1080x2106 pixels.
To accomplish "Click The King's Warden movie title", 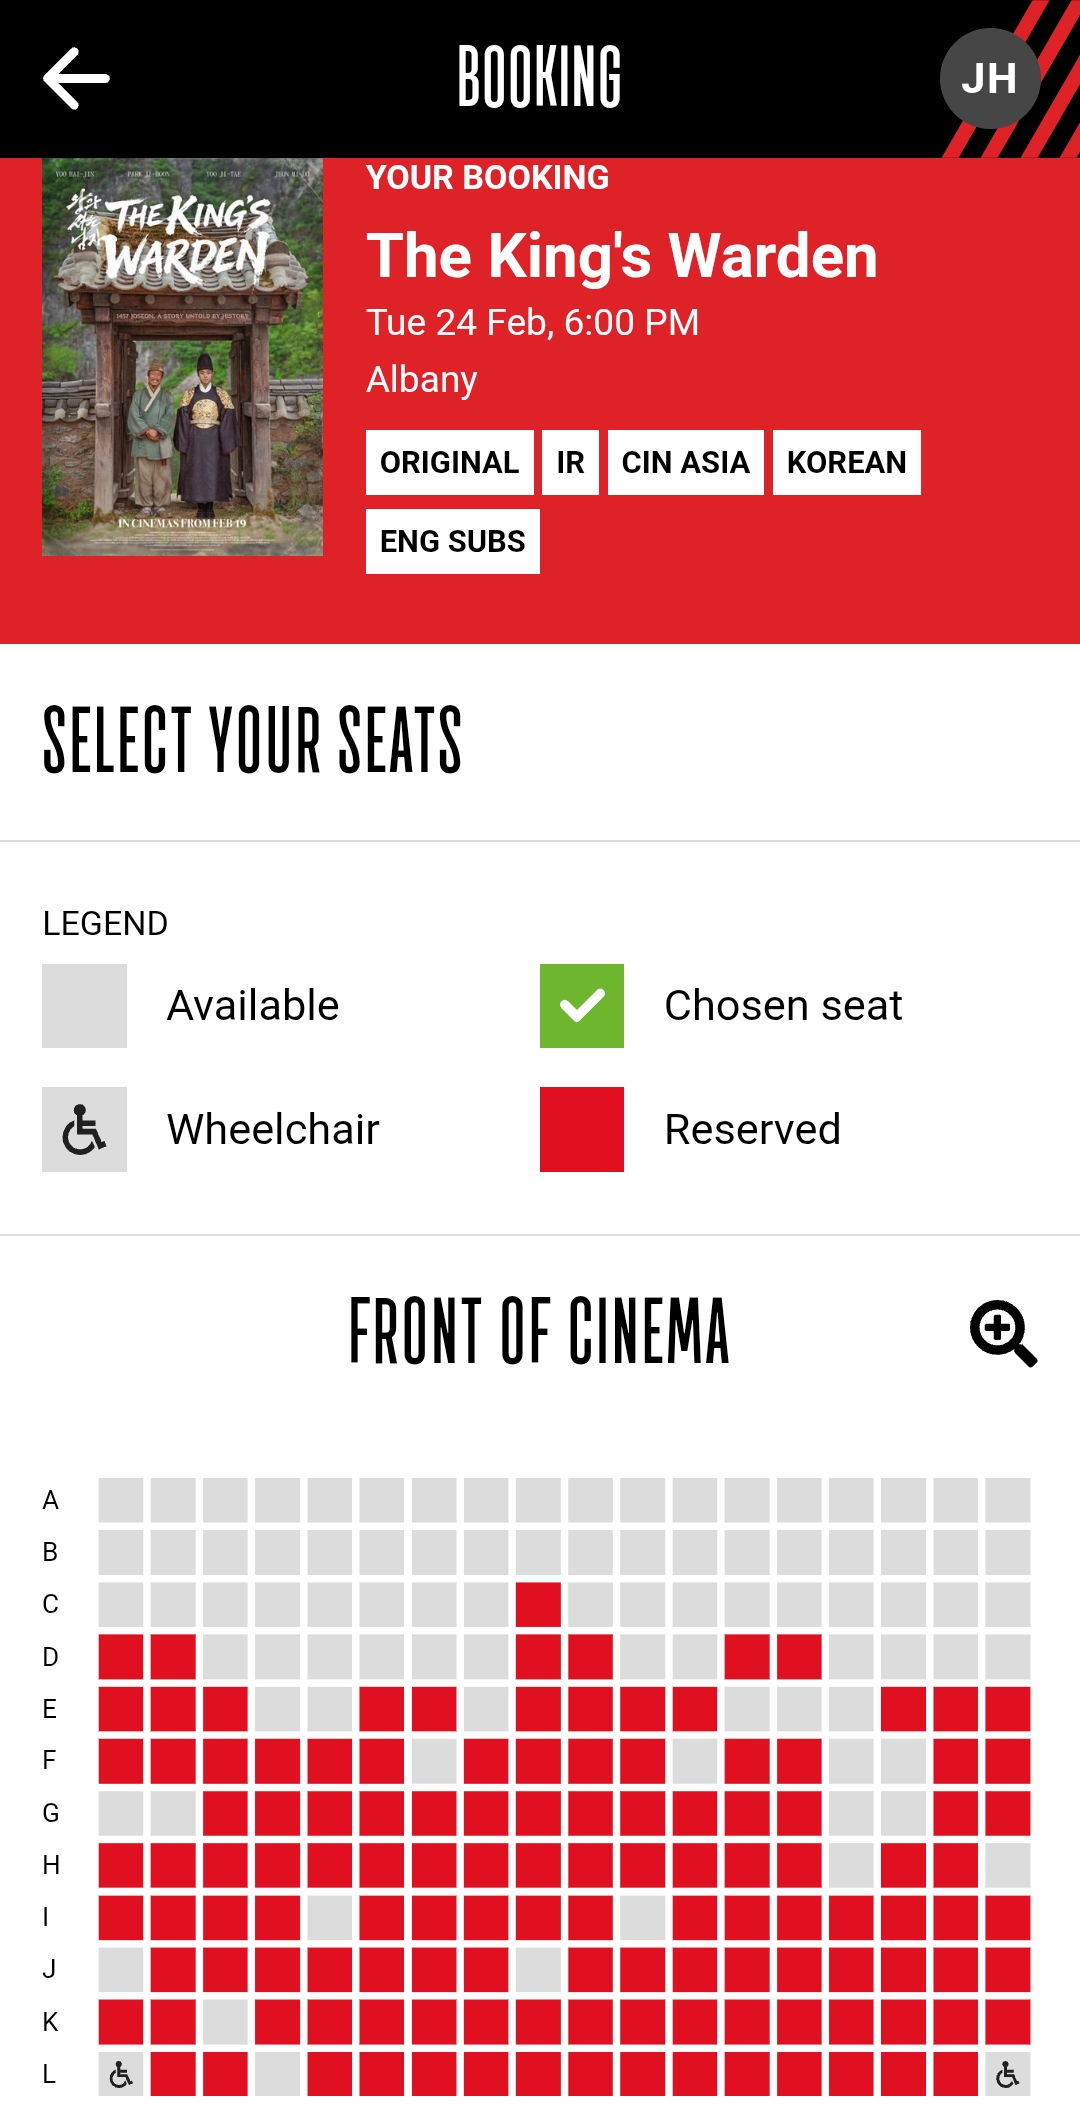I will point(622,256).
